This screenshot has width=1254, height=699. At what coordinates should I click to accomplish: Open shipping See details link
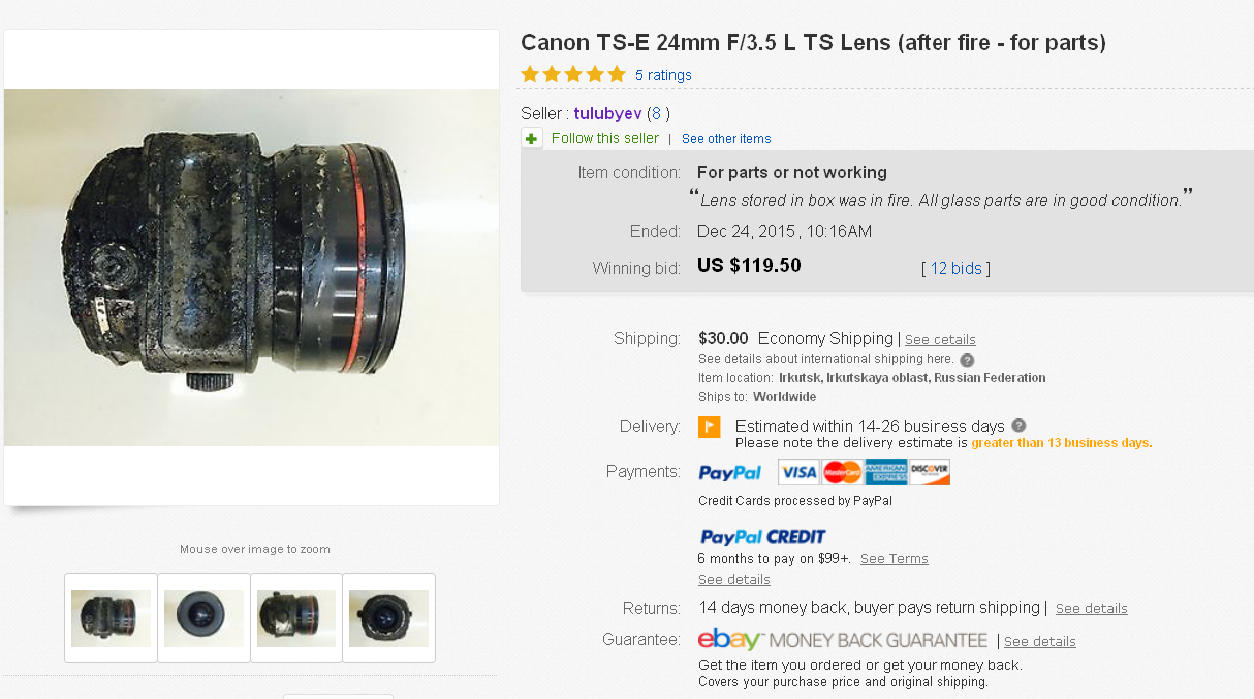940,340
